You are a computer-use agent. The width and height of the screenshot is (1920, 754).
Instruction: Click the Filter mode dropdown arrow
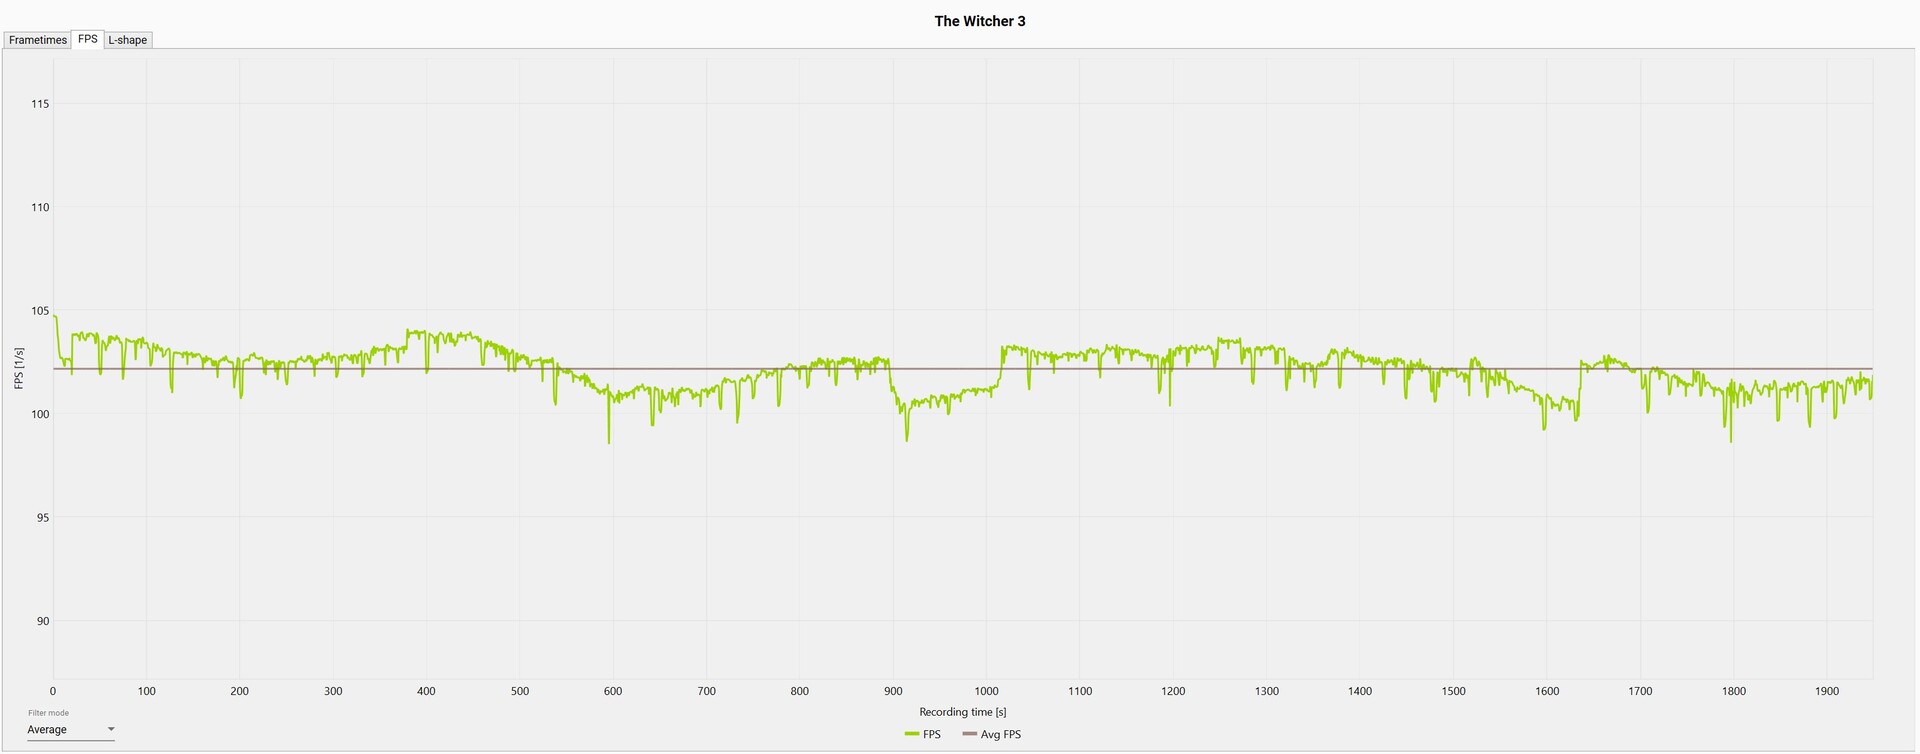coord(110,730)
